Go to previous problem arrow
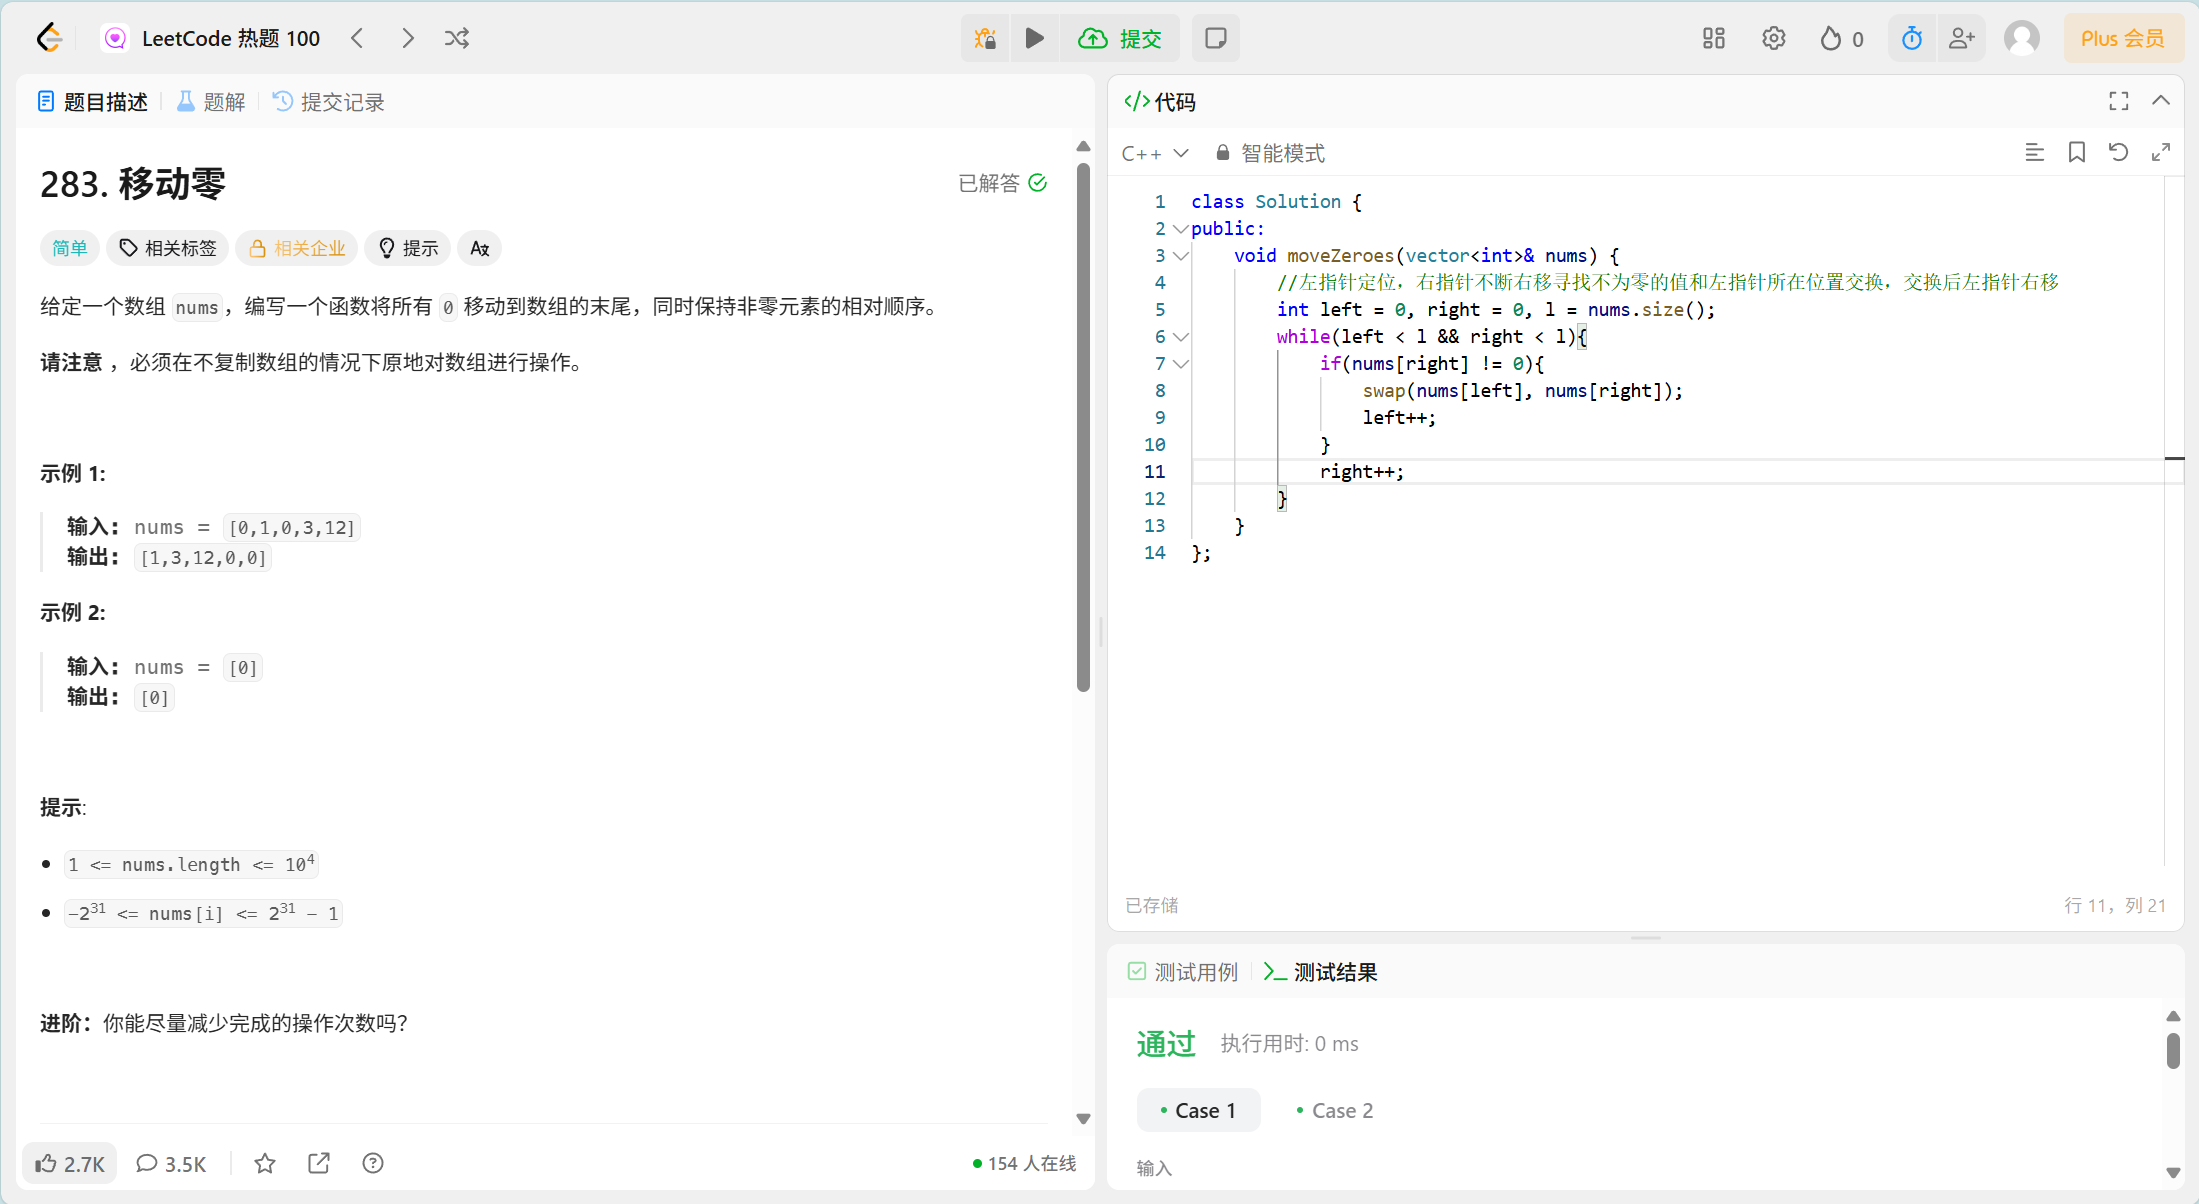The width and height of the screenshot is (2199, 1204). 357,38
